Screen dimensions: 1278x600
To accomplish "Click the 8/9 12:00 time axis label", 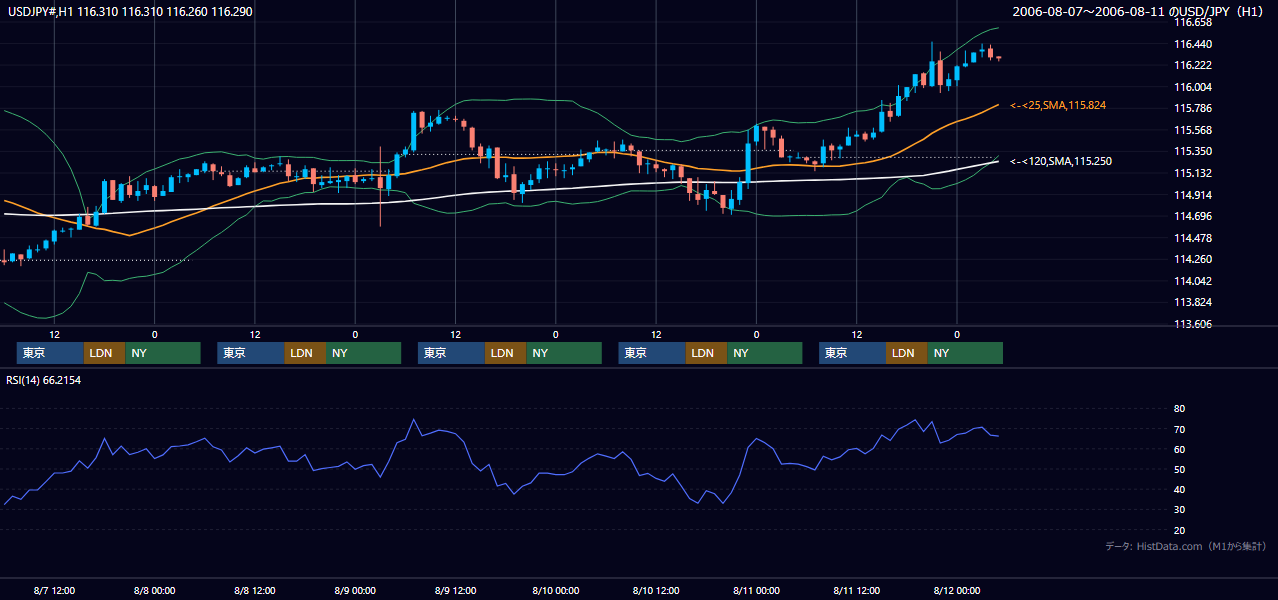I will click(455, 590).
